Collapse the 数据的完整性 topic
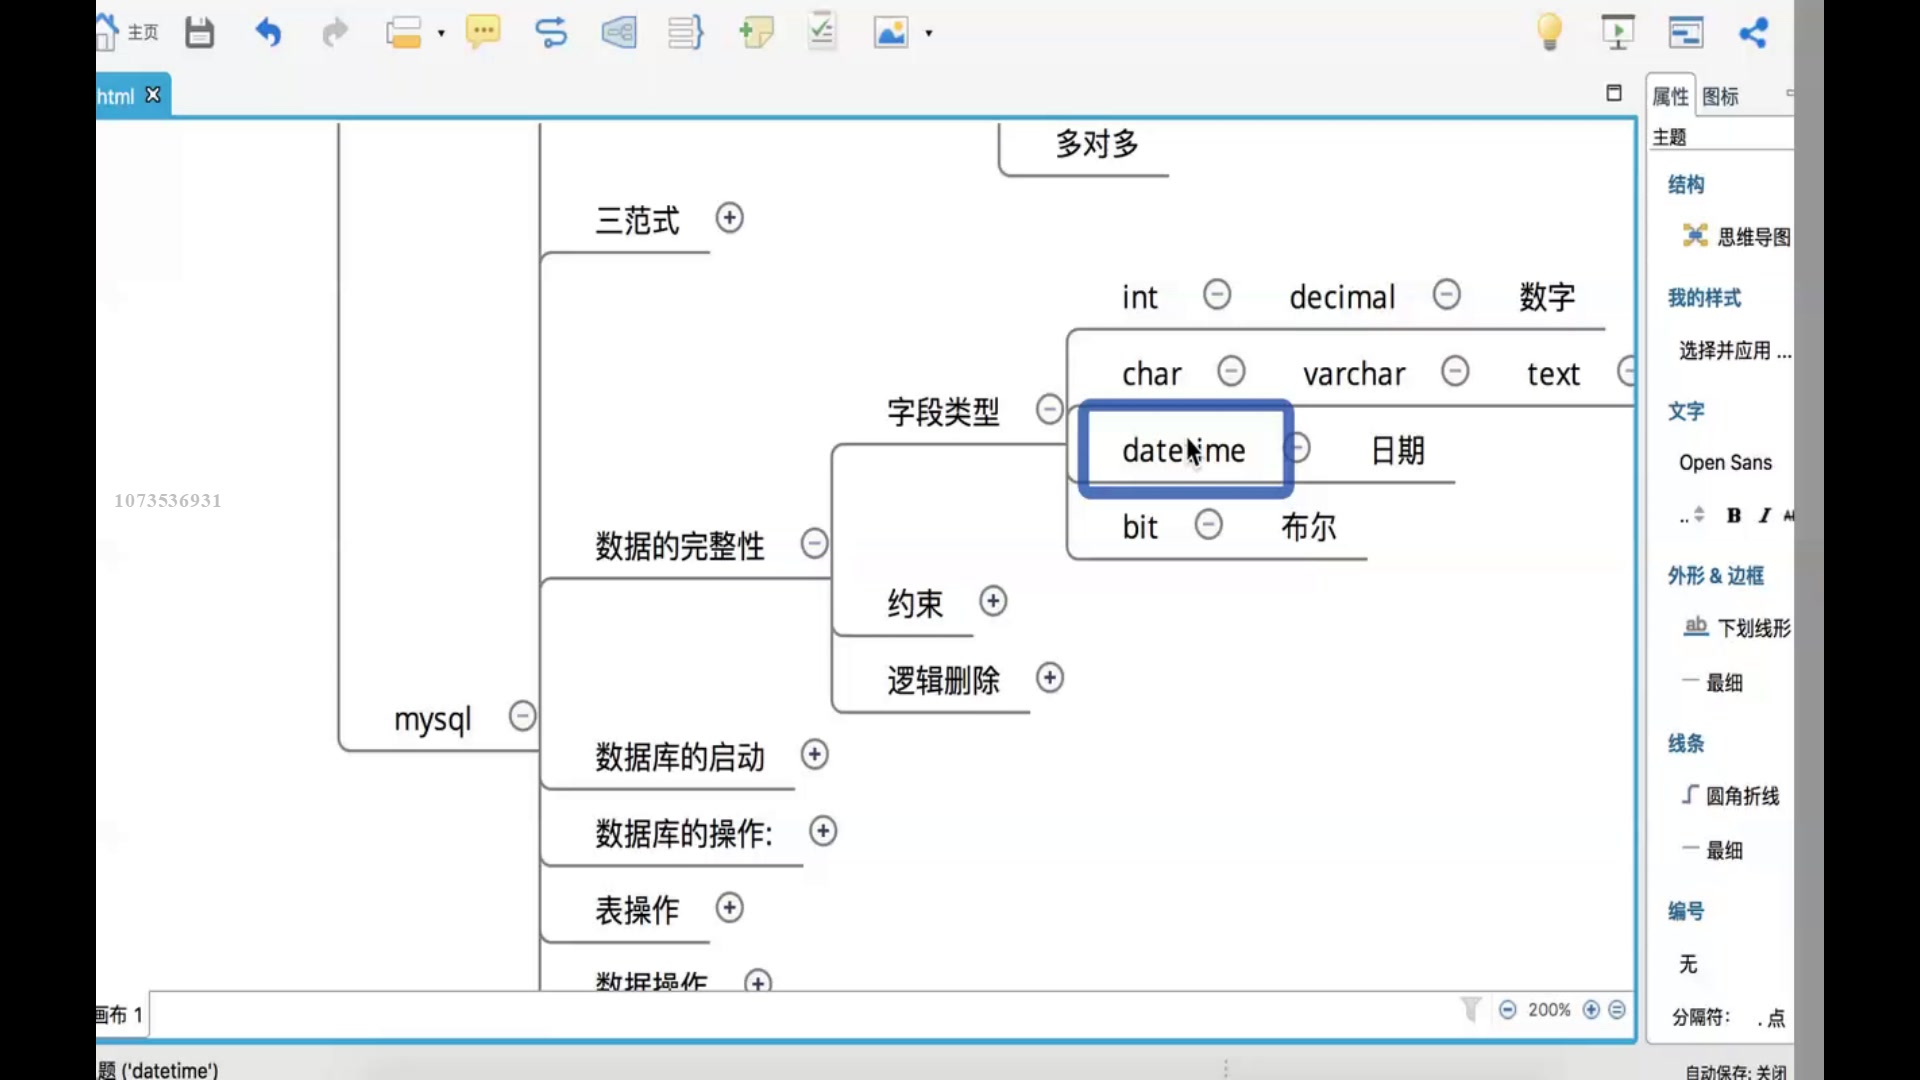This screenshot has height=1080, width=1920. click(x=815, y=544)
